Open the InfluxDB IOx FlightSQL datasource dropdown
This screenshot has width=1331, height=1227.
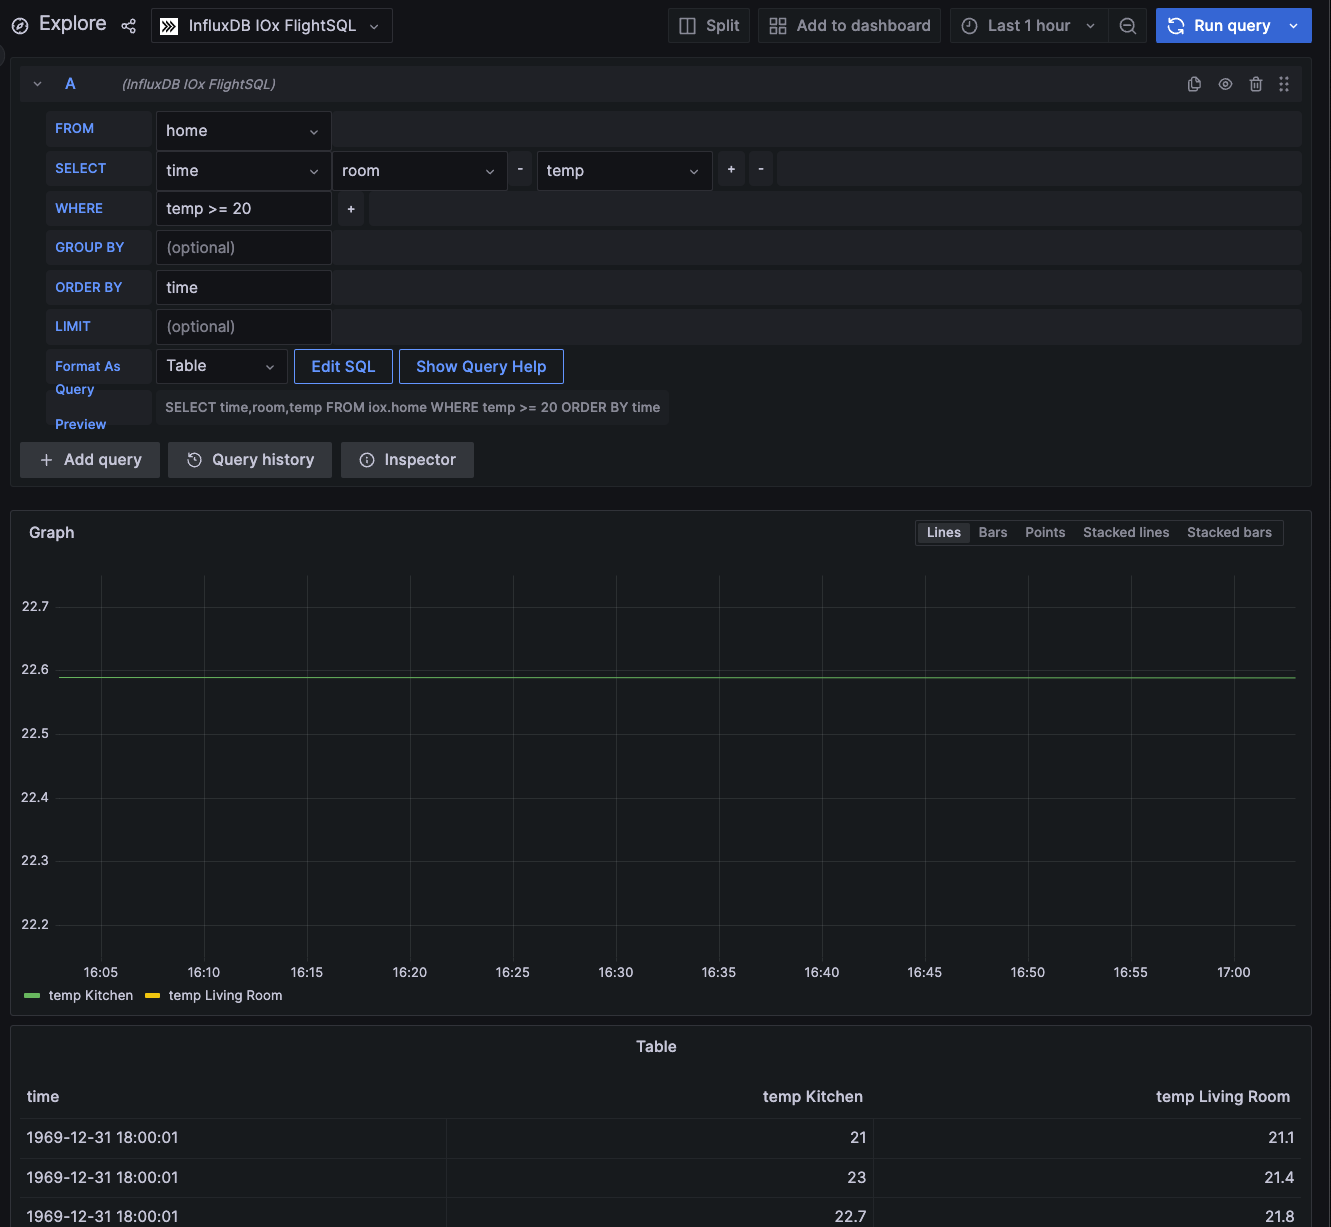271,26
